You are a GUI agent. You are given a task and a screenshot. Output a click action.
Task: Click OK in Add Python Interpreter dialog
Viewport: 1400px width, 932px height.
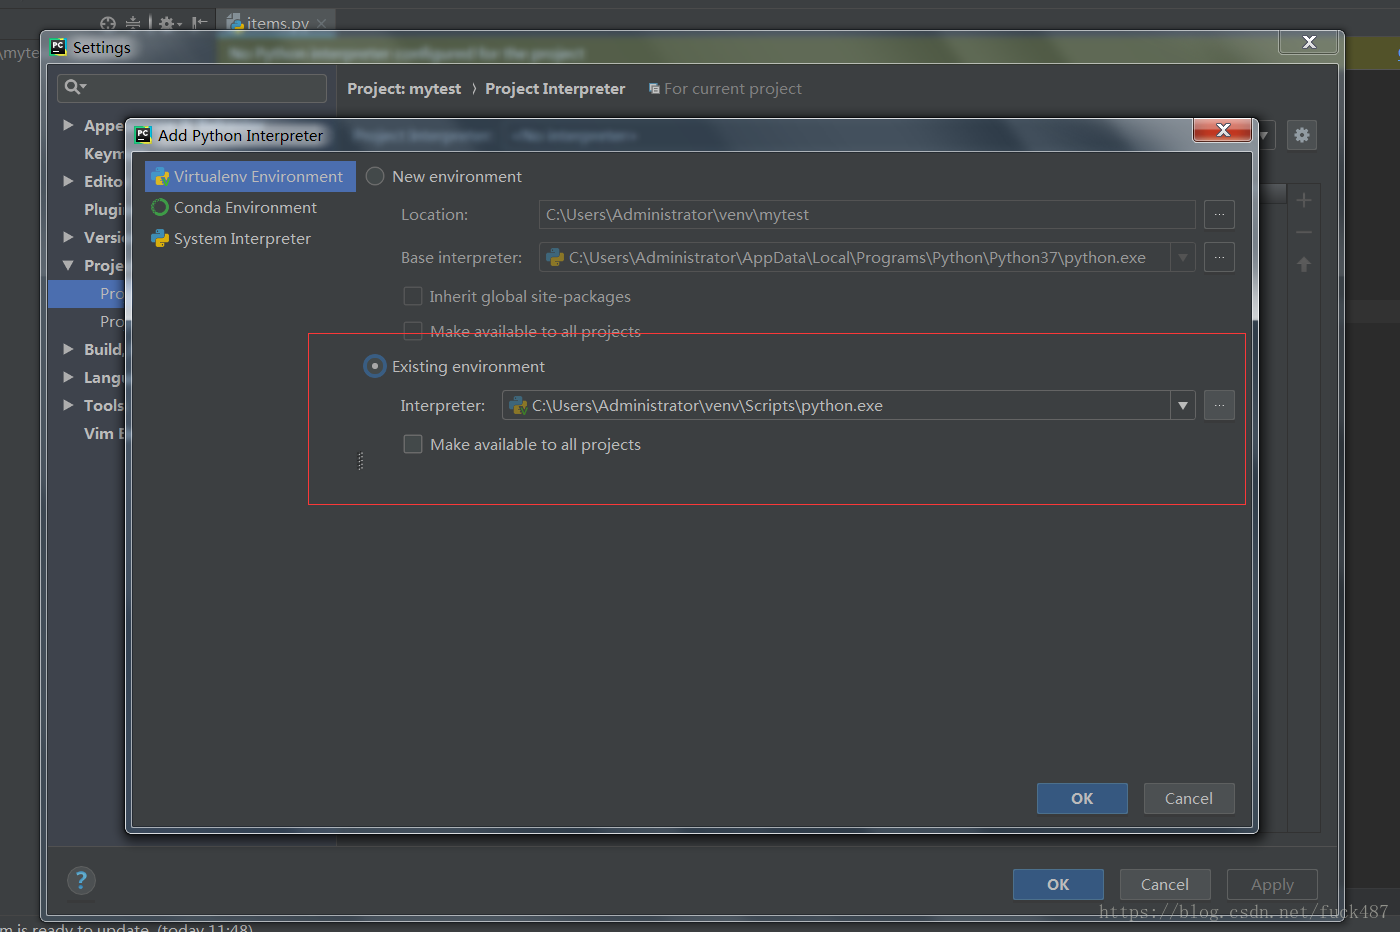(x=1082, y=798)
